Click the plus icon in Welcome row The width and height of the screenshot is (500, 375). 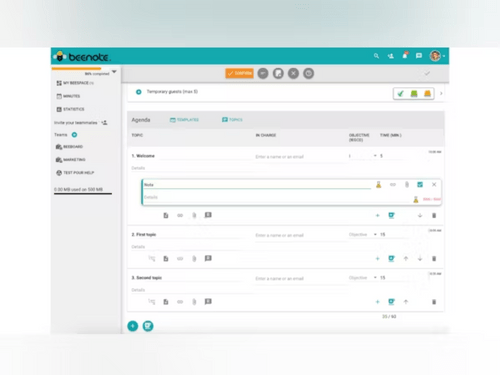coord(378,215)
